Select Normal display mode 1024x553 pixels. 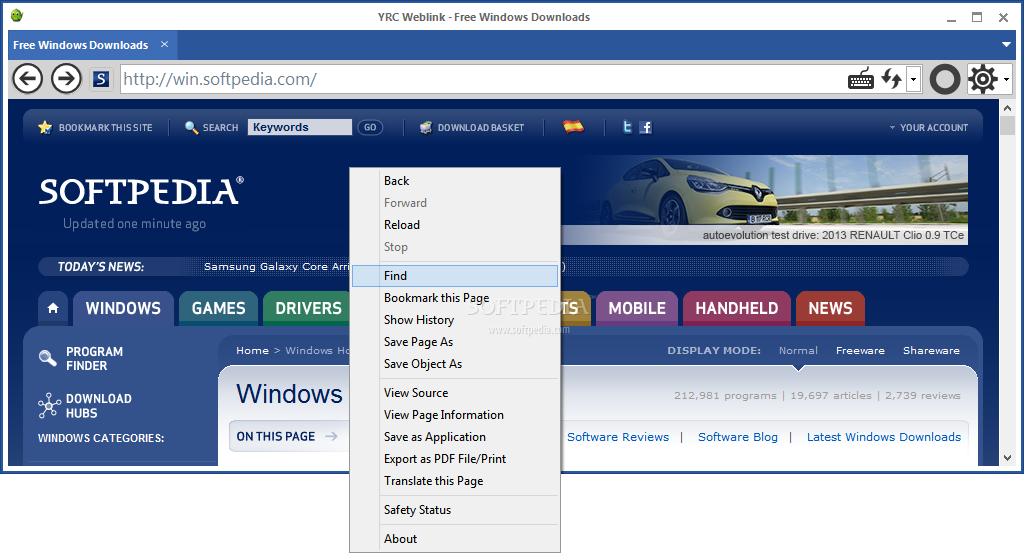(798, 351)
